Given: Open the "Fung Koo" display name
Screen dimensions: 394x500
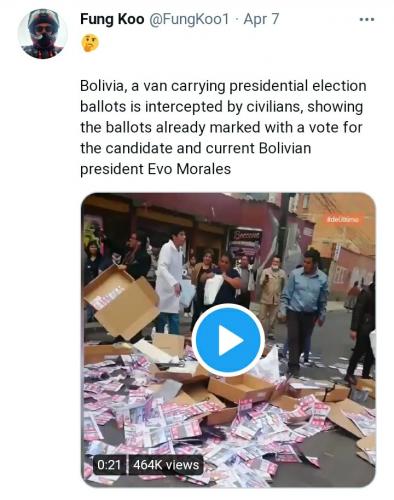Looking at the screenshot, I should coord(112,19).
